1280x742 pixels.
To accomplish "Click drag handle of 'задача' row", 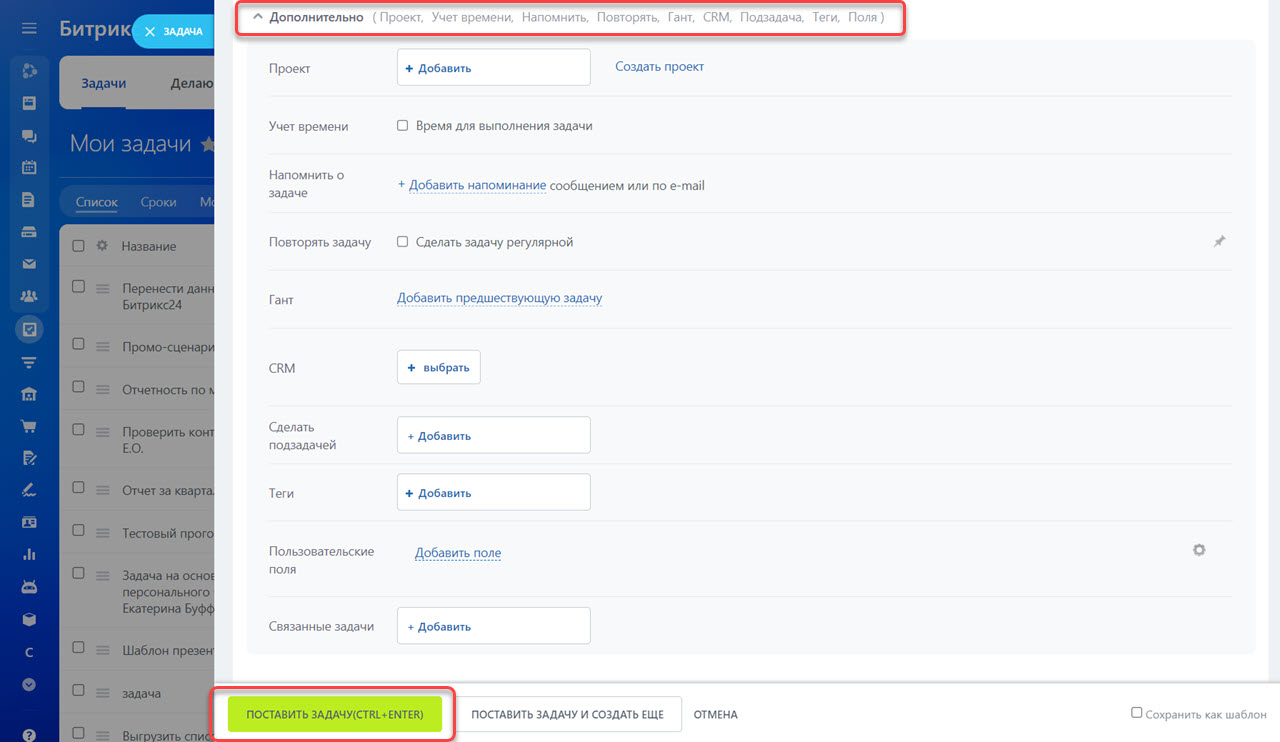I will 101,693.
